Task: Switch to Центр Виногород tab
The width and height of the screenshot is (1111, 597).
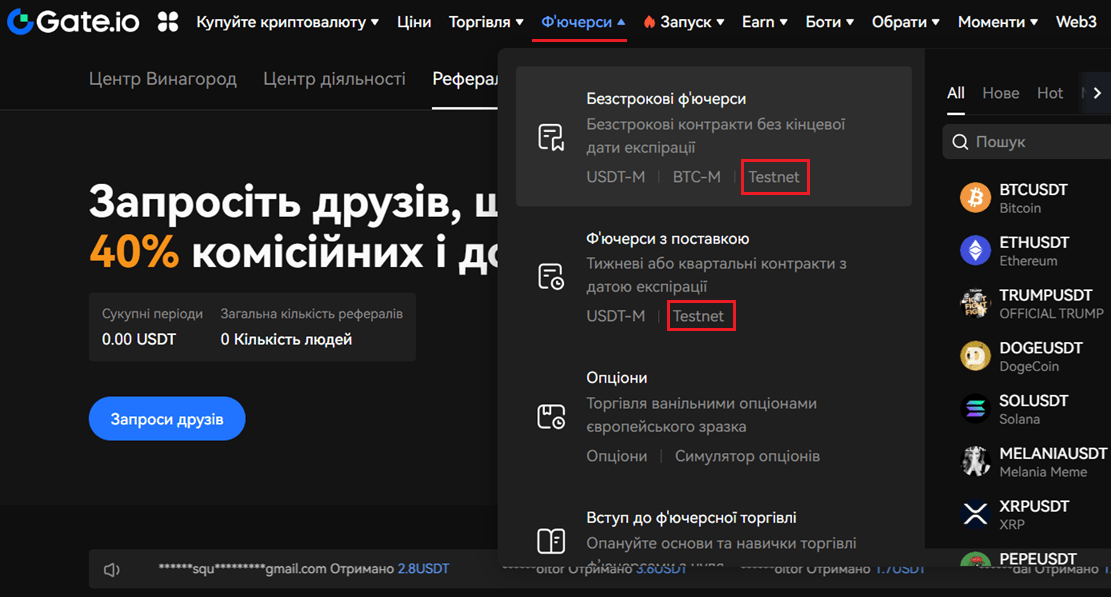Action: point(163,79)
